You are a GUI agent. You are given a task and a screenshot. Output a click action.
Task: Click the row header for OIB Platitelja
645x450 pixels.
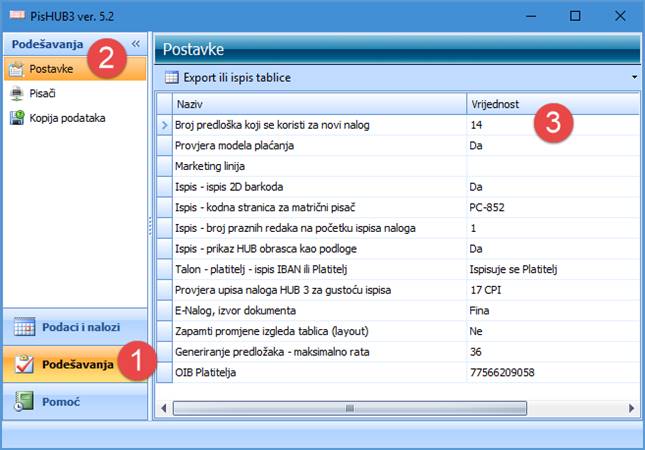pyautogui.click(x=165, y=372)
